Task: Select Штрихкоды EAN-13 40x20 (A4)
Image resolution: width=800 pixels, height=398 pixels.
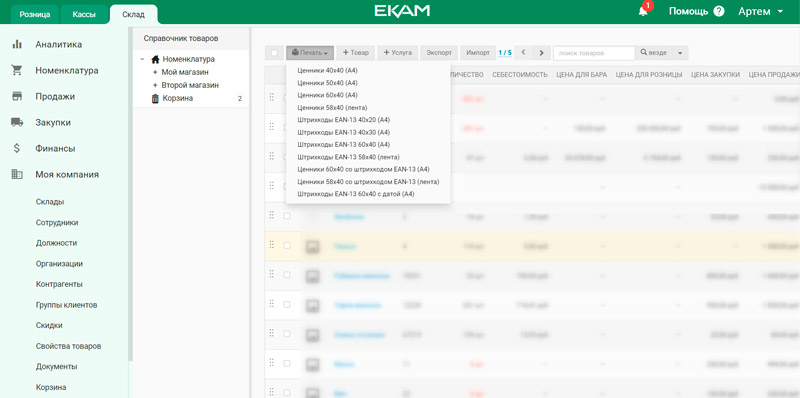Action: coord(344,120)
